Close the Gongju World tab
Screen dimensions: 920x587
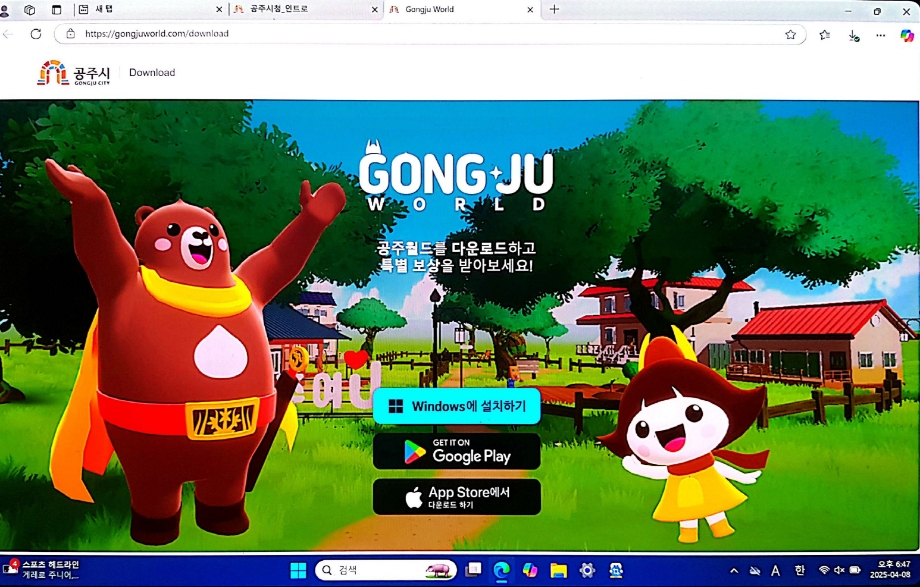tap(530, 9)
